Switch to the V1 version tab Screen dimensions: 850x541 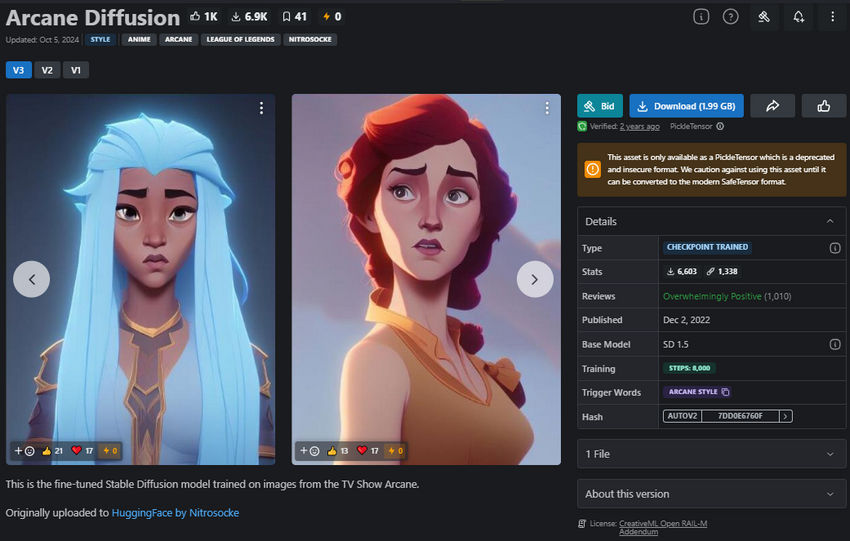click(x=76, y=70)
